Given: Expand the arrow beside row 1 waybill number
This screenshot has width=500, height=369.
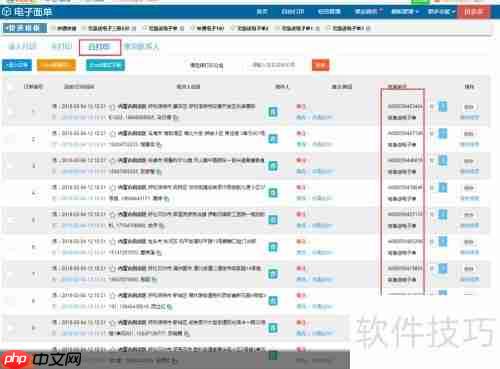Looking at the screenshot, I should click(431, 107).
